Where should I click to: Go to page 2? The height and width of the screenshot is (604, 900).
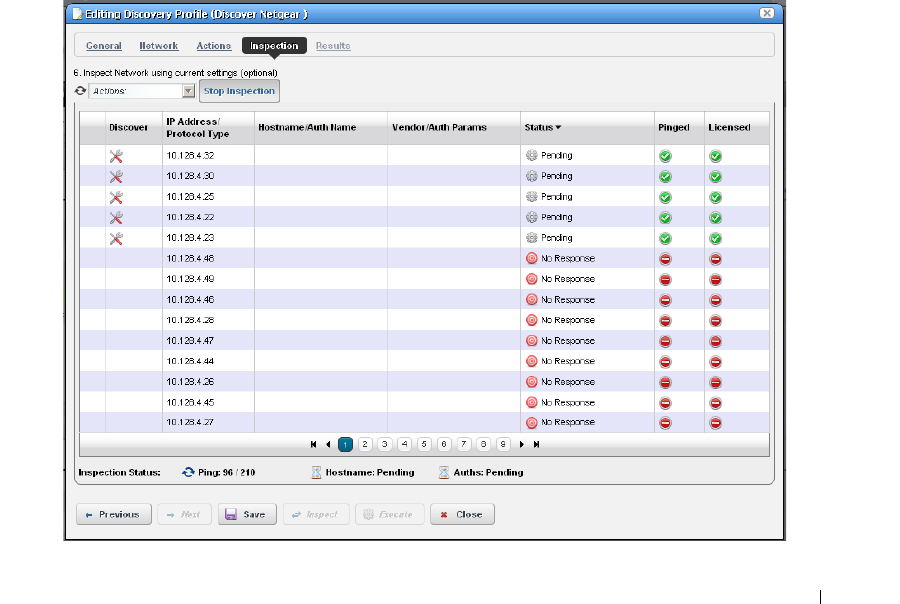point(365,444)
